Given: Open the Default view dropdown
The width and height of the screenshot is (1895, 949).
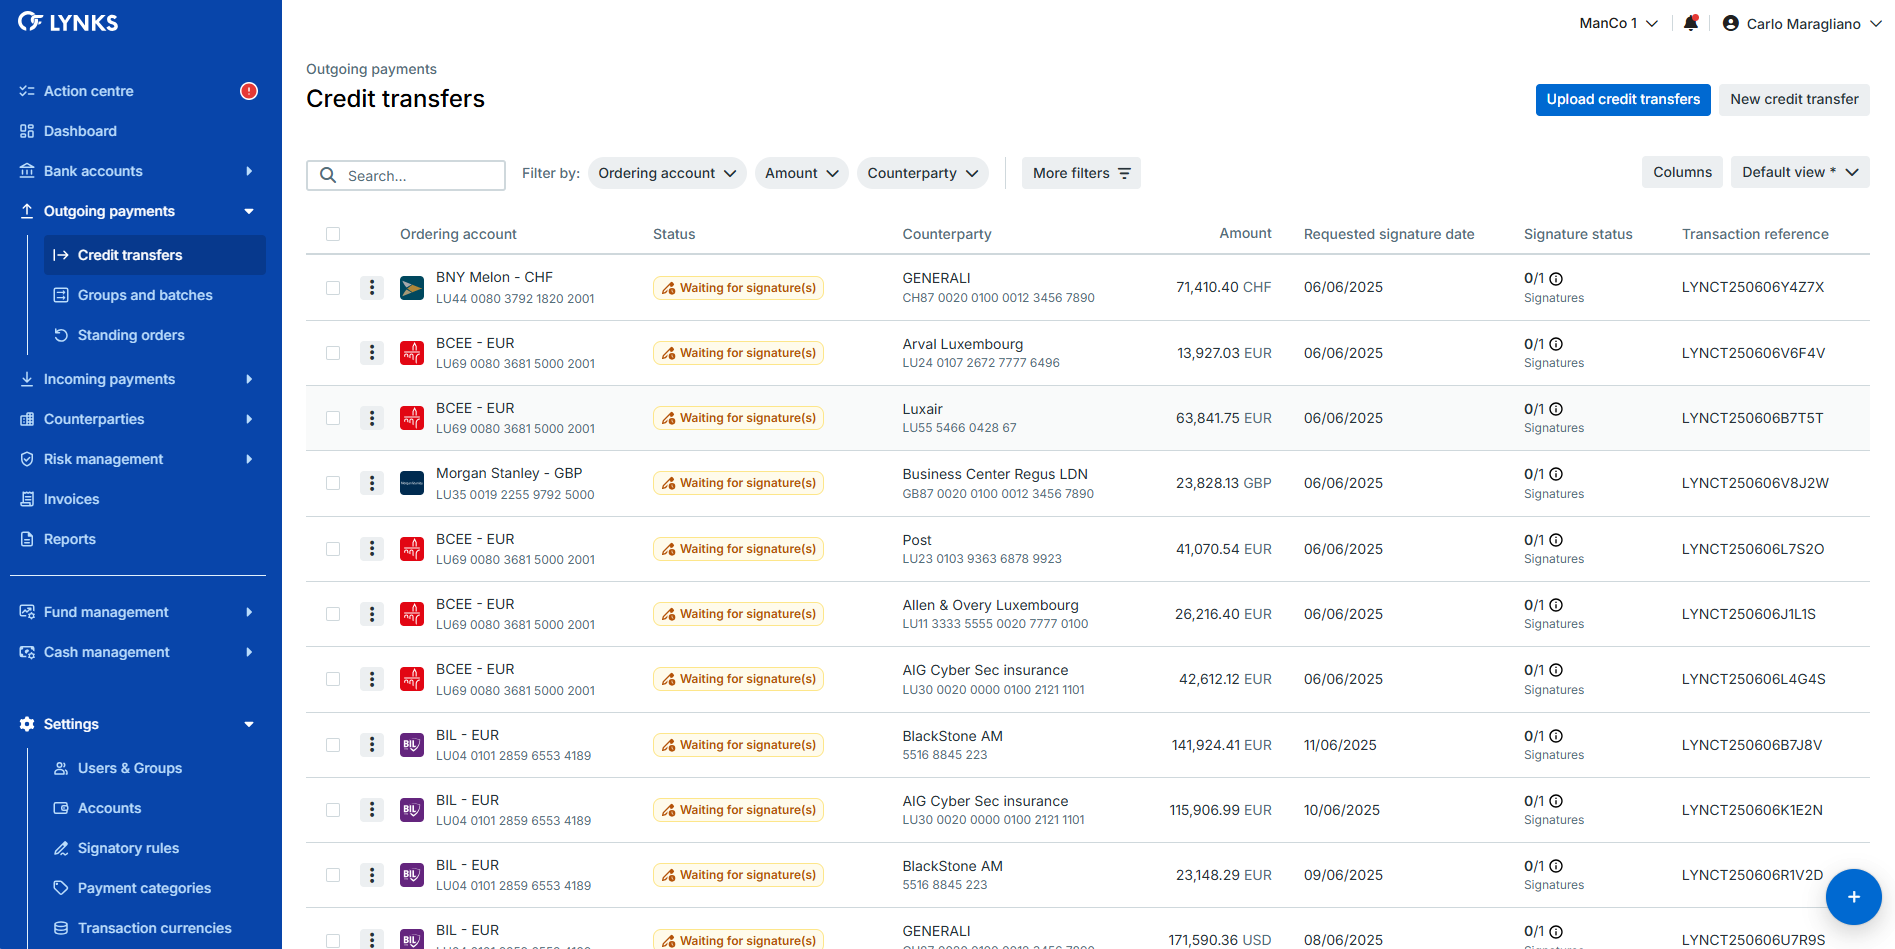Looking at the screenshot, I should pyautogui.click(x=1800, y=172).
